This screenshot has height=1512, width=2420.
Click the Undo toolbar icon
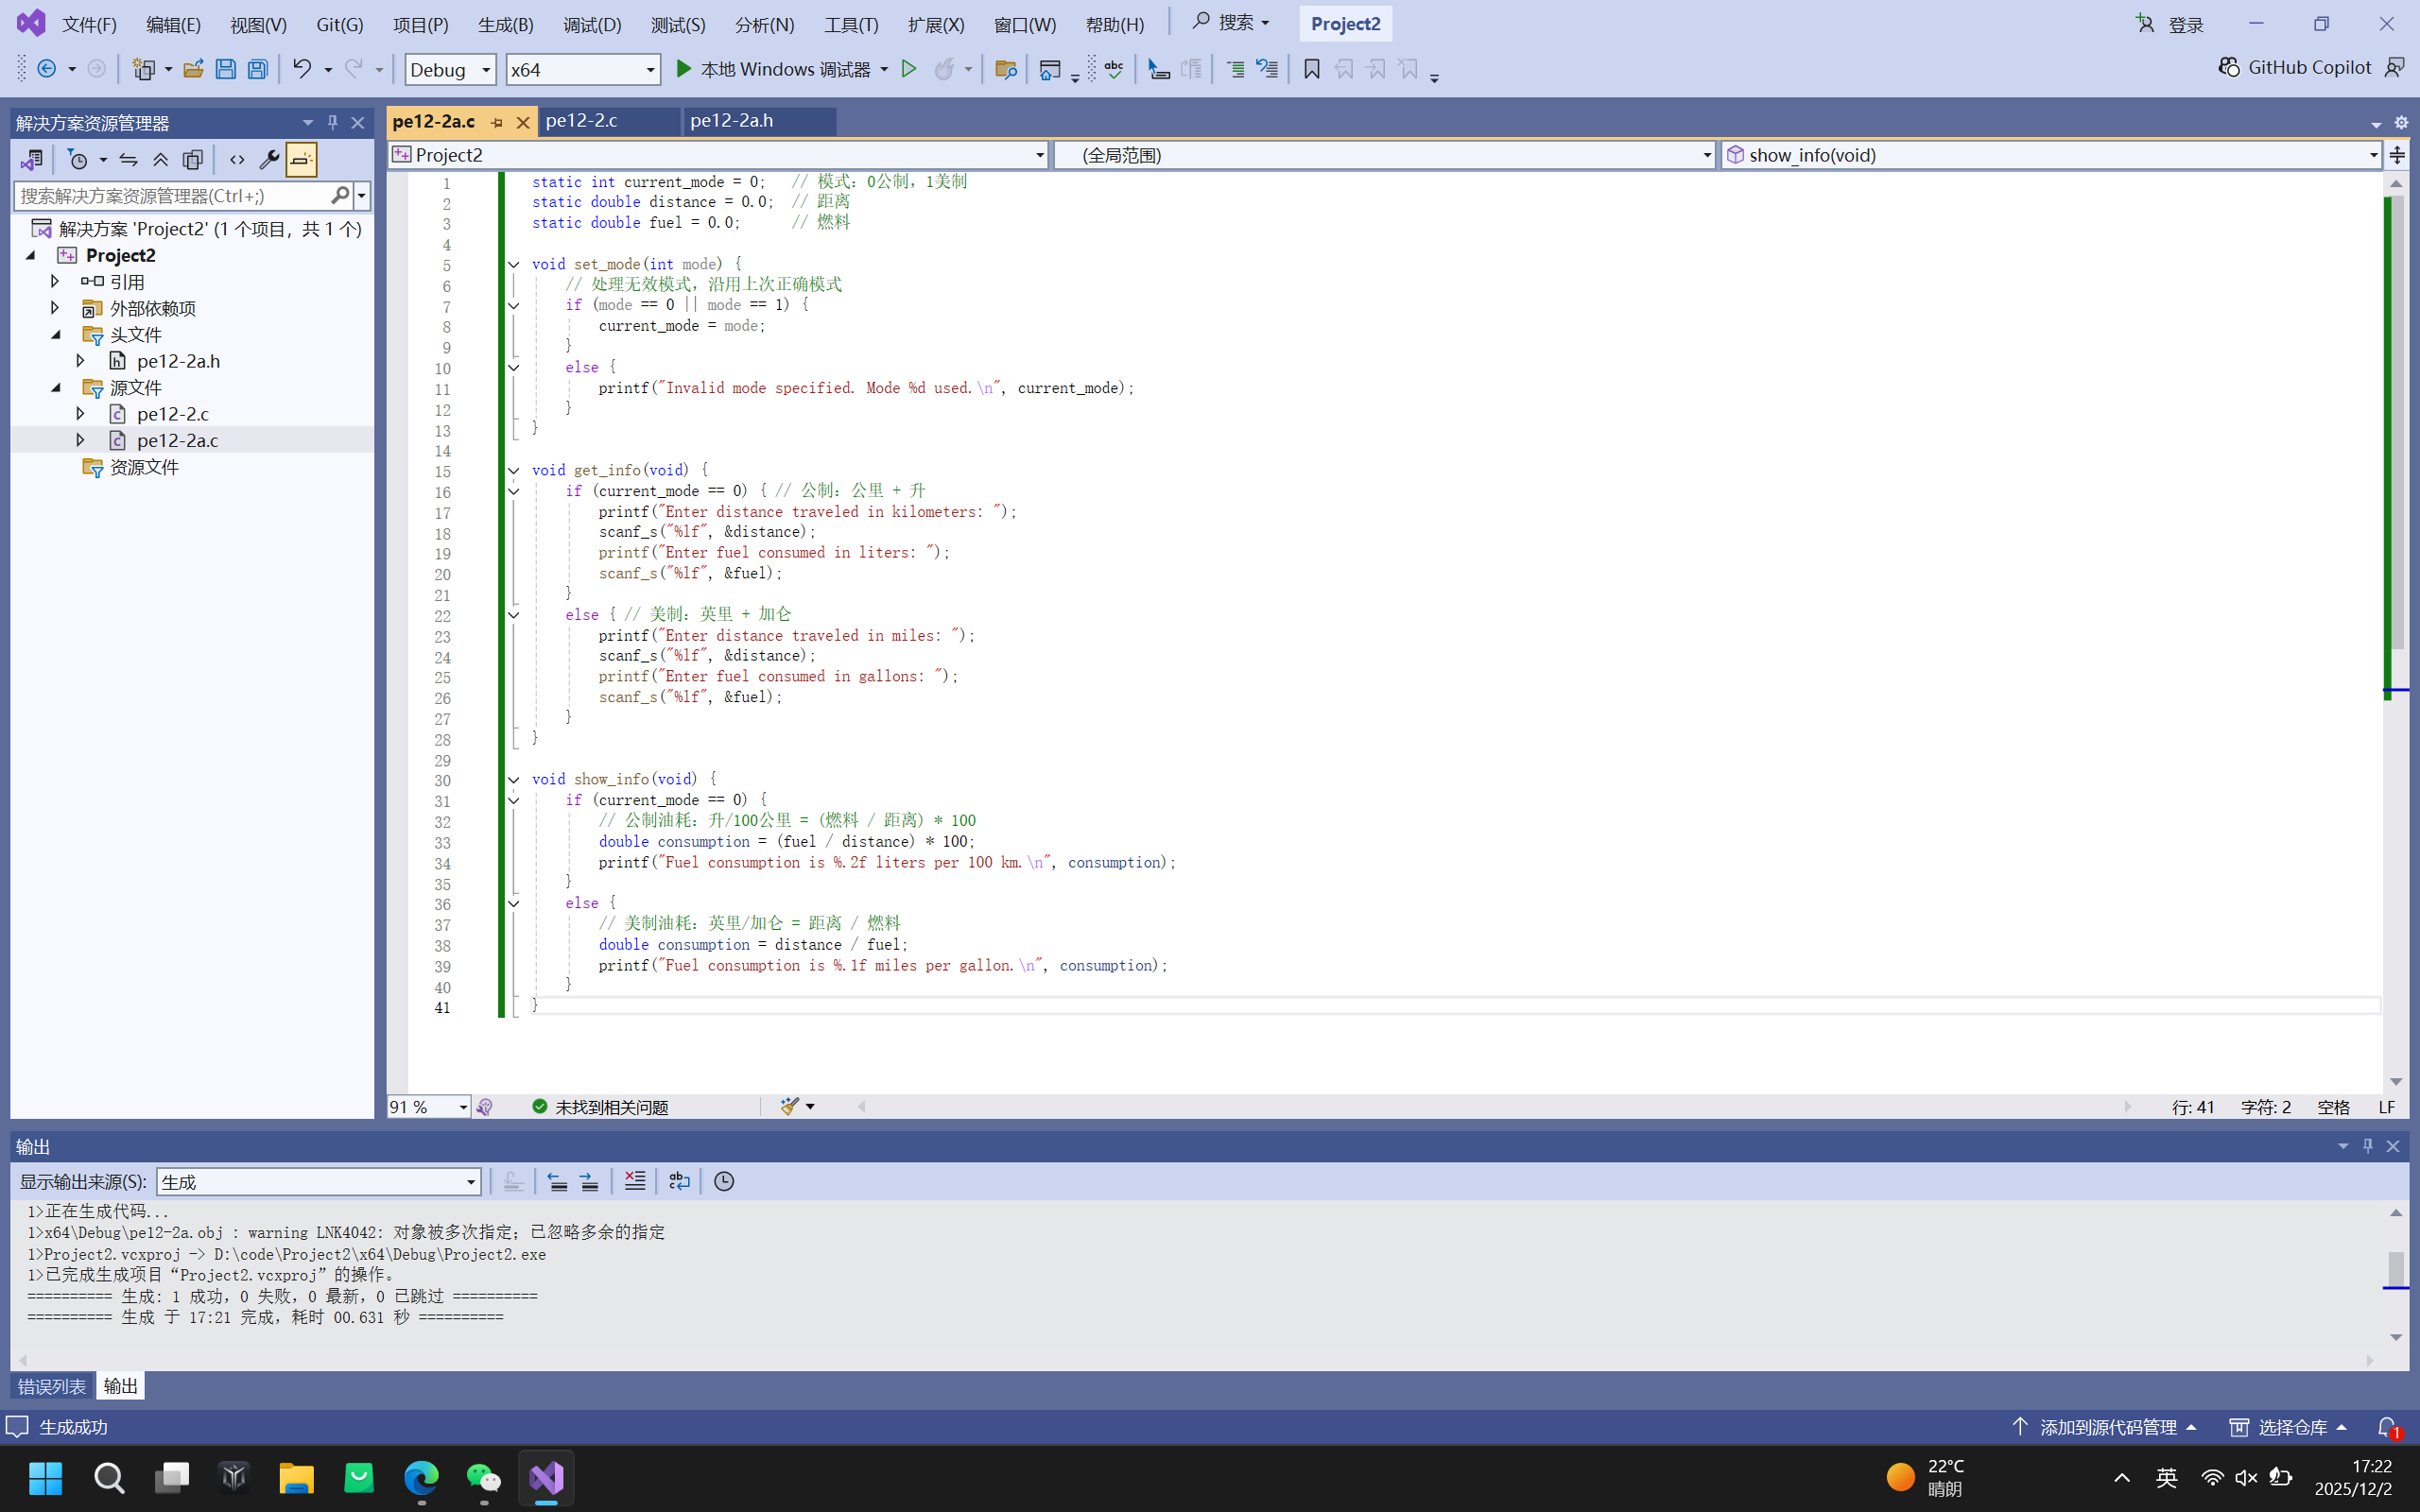tap(301, 69)
